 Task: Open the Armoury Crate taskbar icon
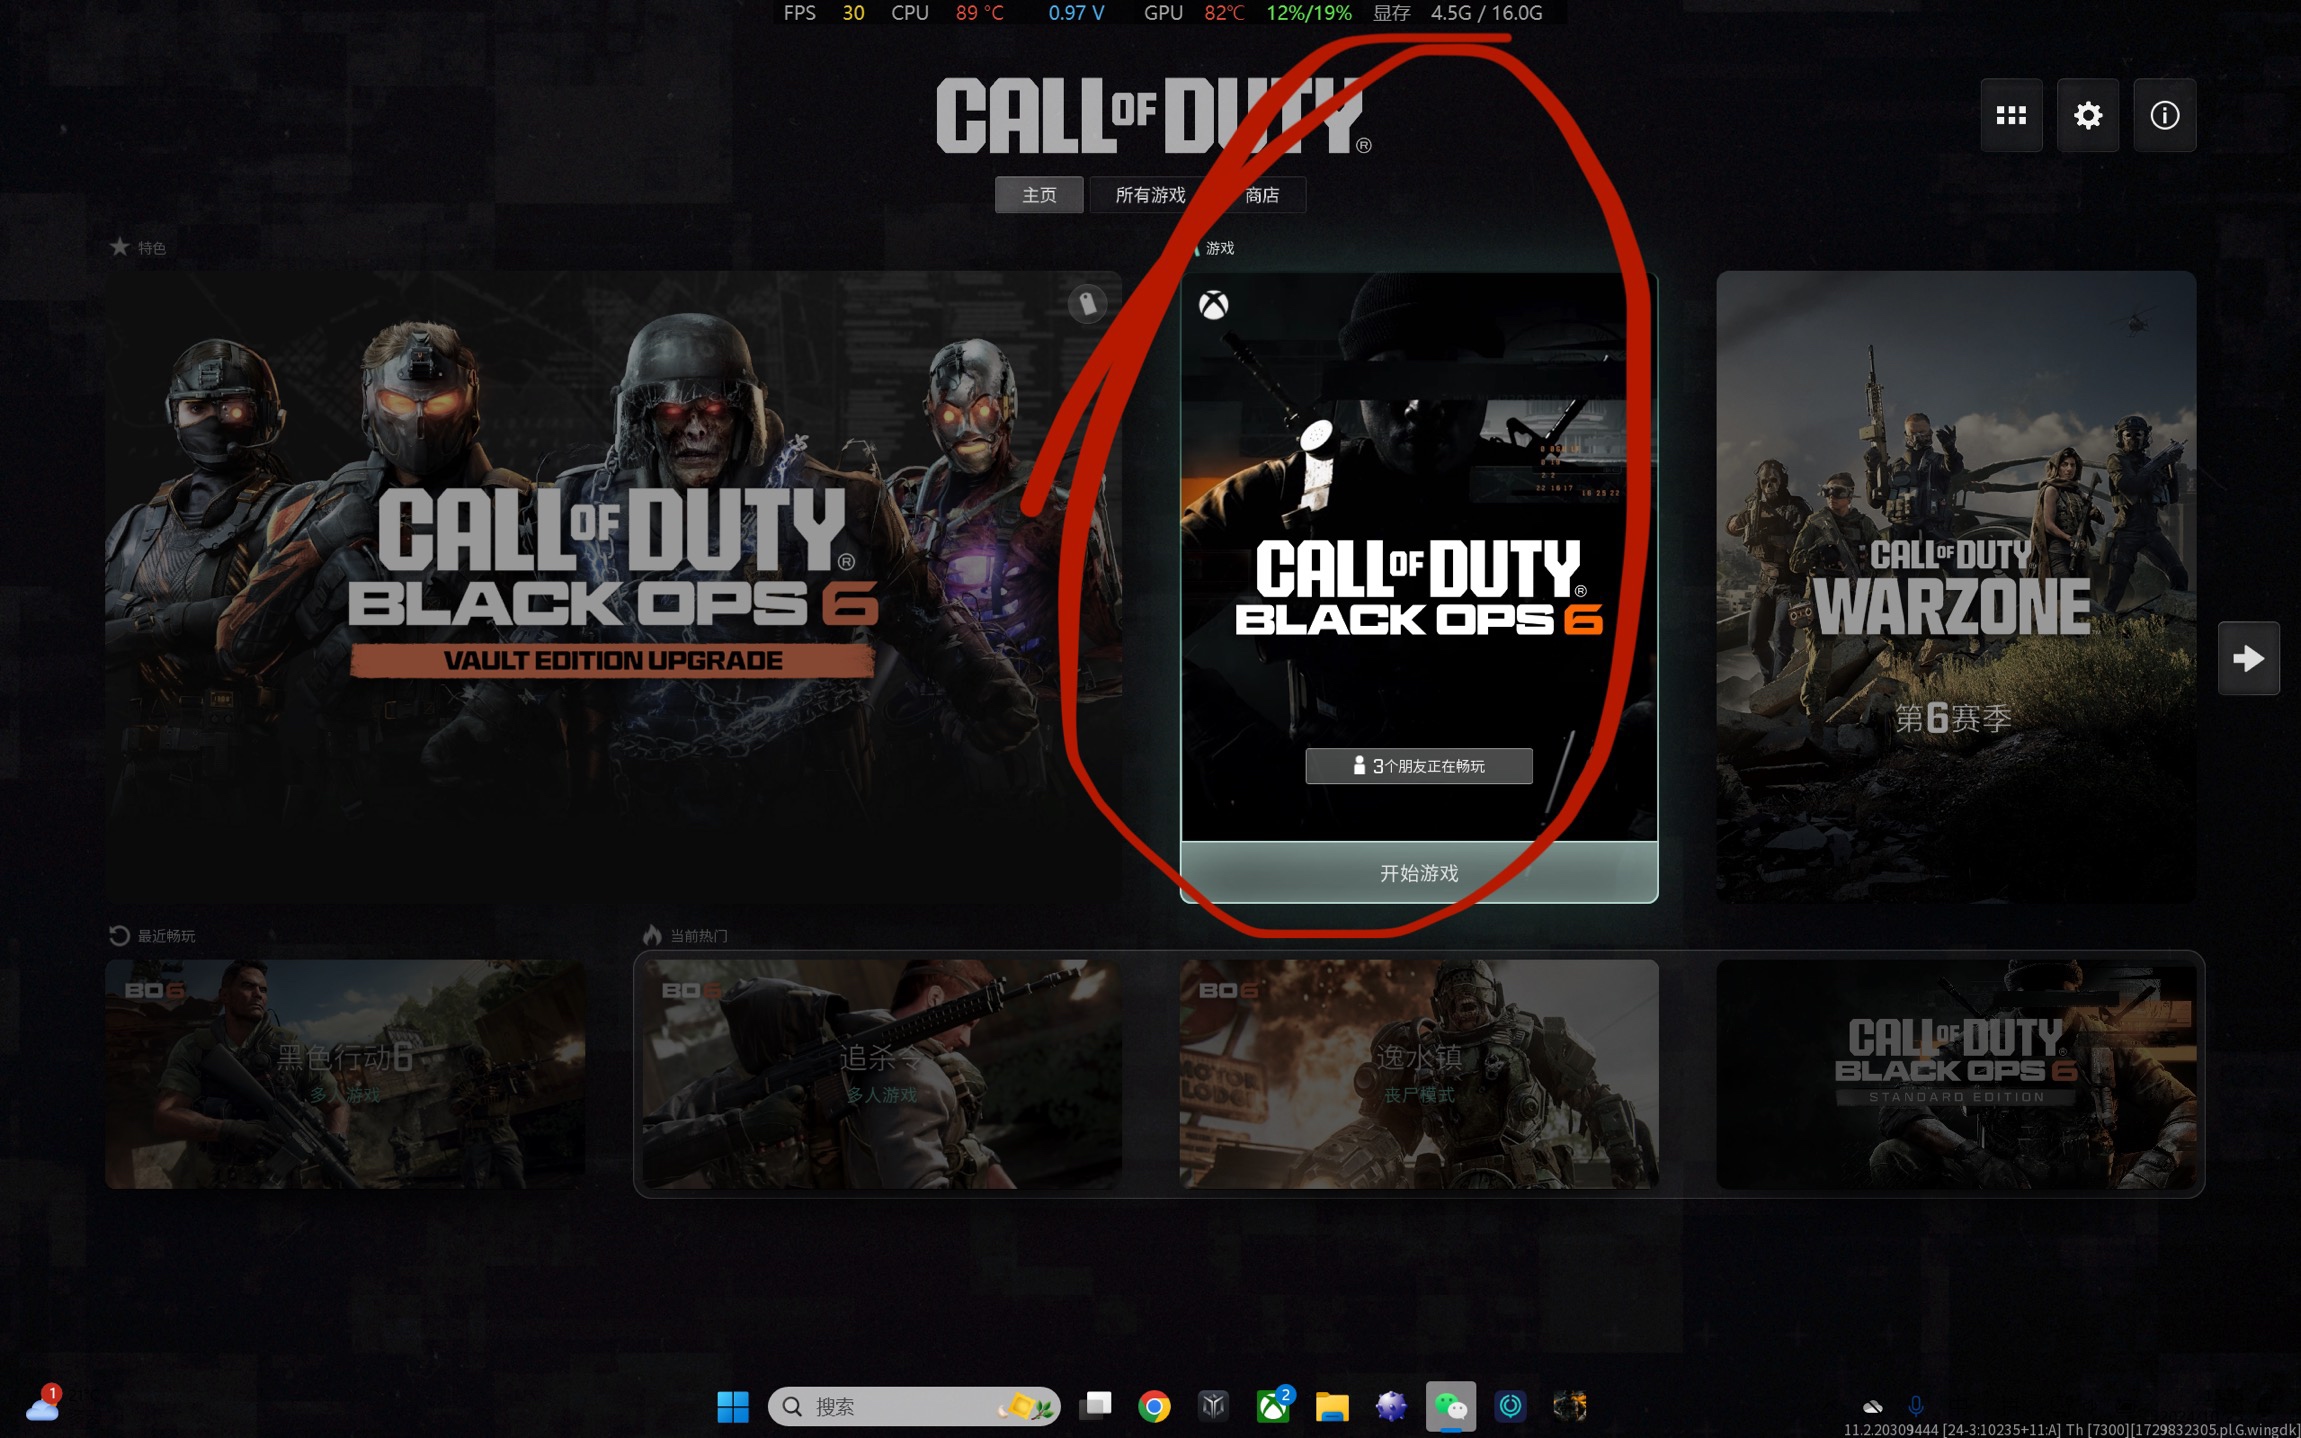tap(1213, 1406)
